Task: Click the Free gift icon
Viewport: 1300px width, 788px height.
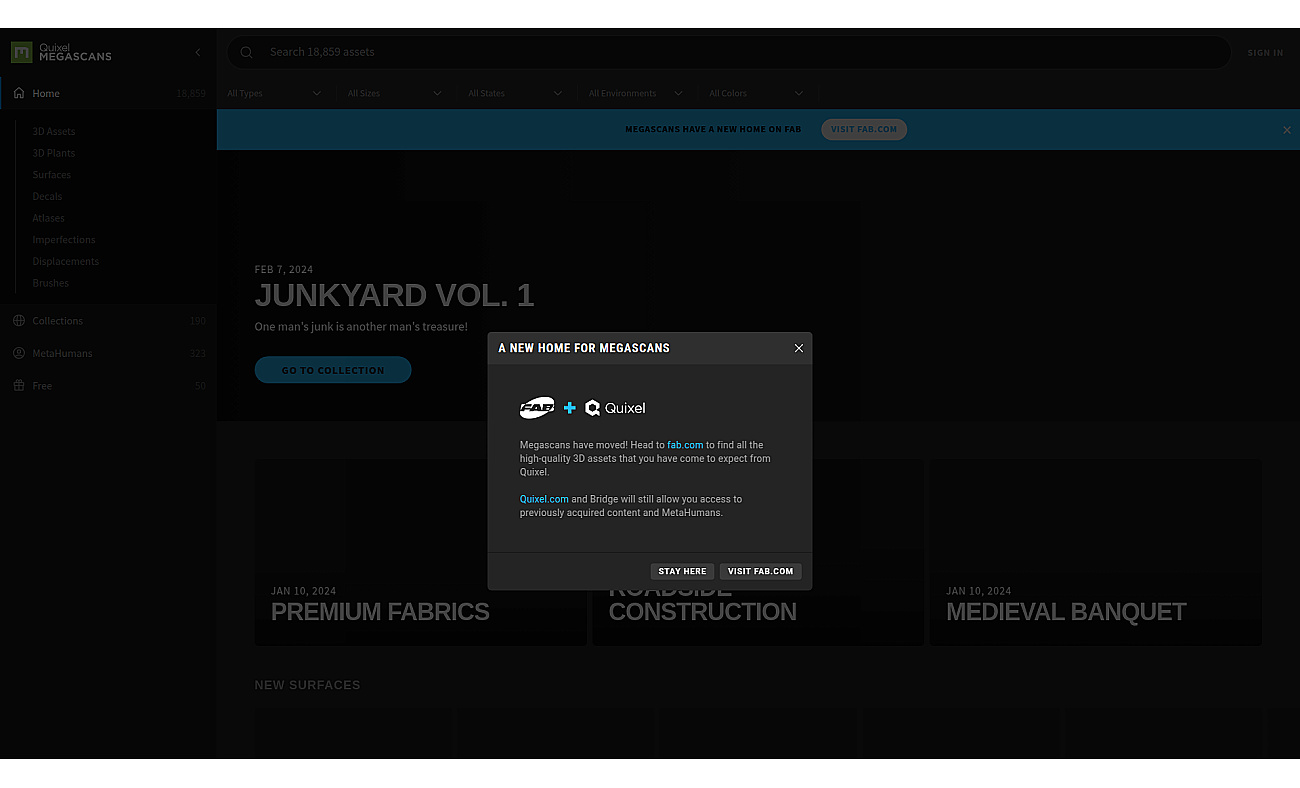Action: (19, 385)
